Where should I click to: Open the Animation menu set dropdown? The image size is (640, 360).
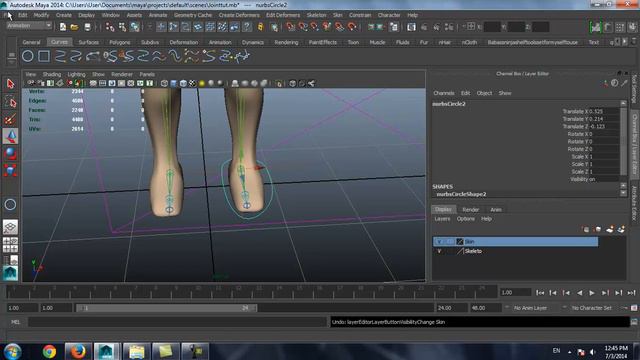(29, 26)
